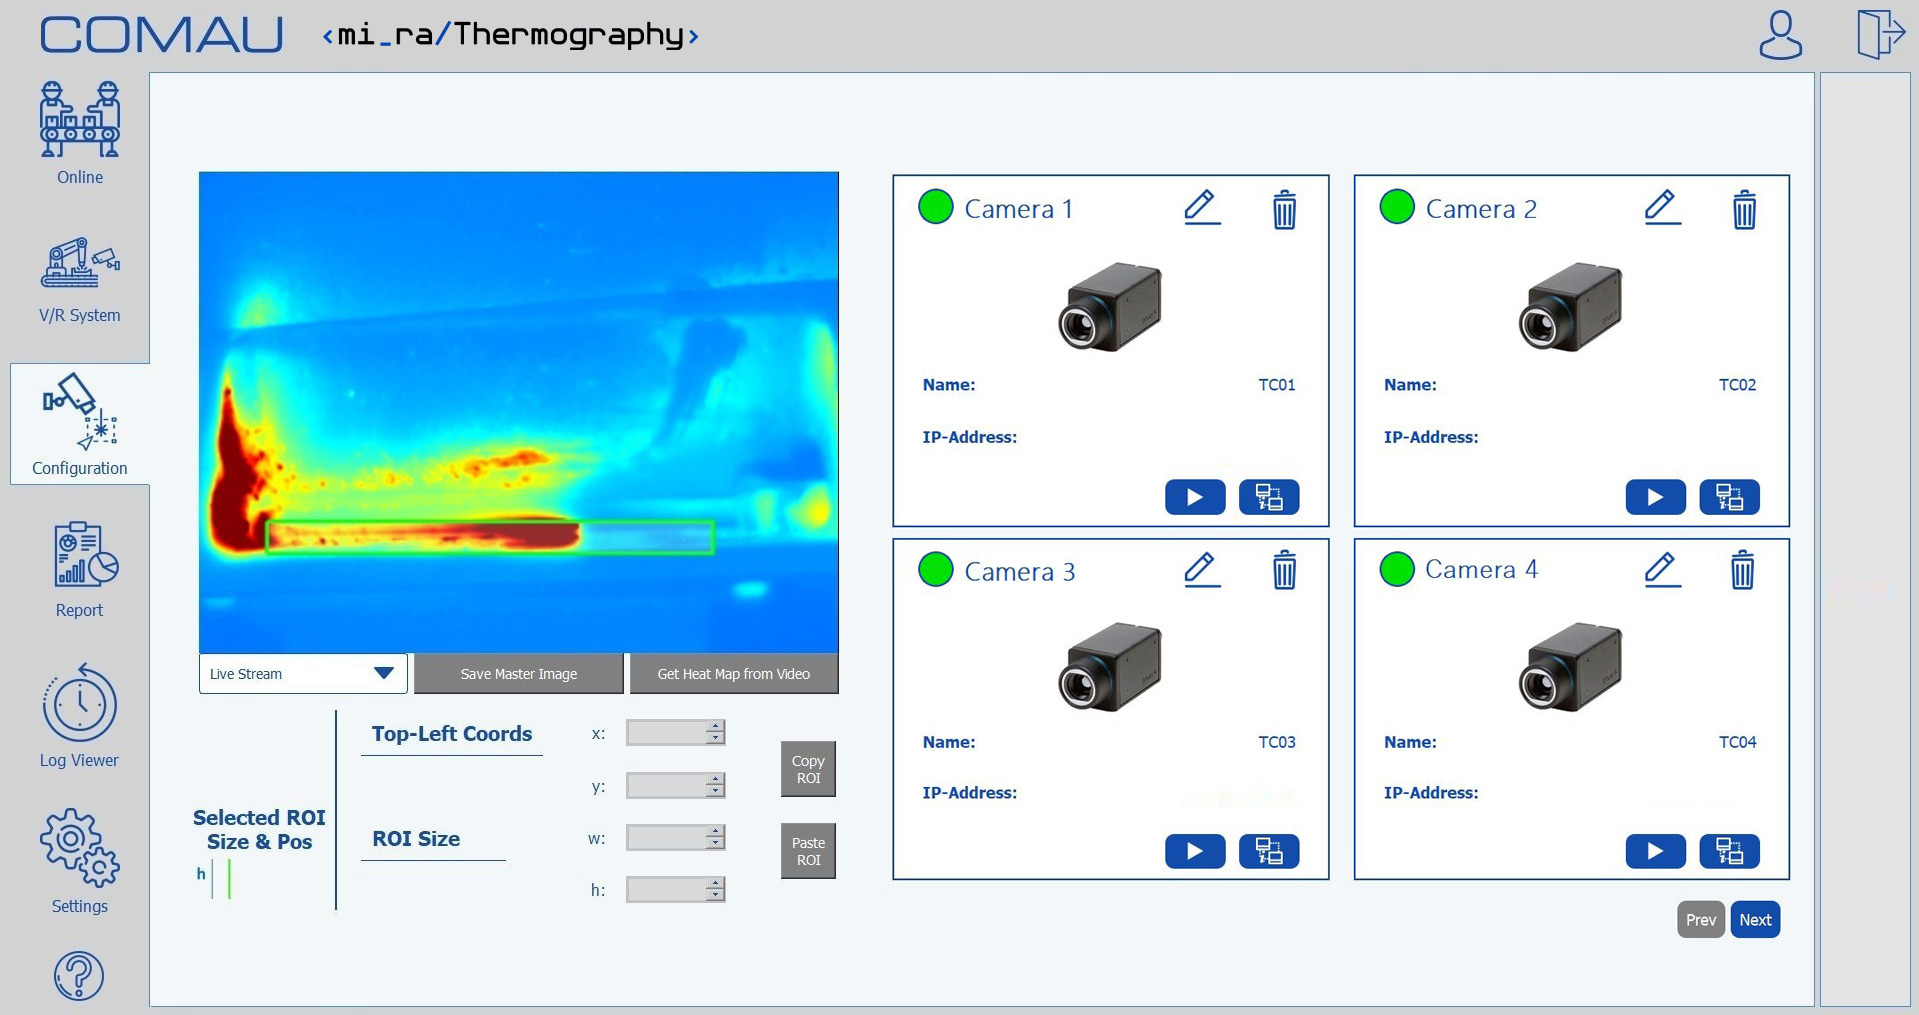The width and height of the screenshot is (1919, 1015).
Task: Delete Camera 2 using trash icon
Action: tap(1743, 210)
